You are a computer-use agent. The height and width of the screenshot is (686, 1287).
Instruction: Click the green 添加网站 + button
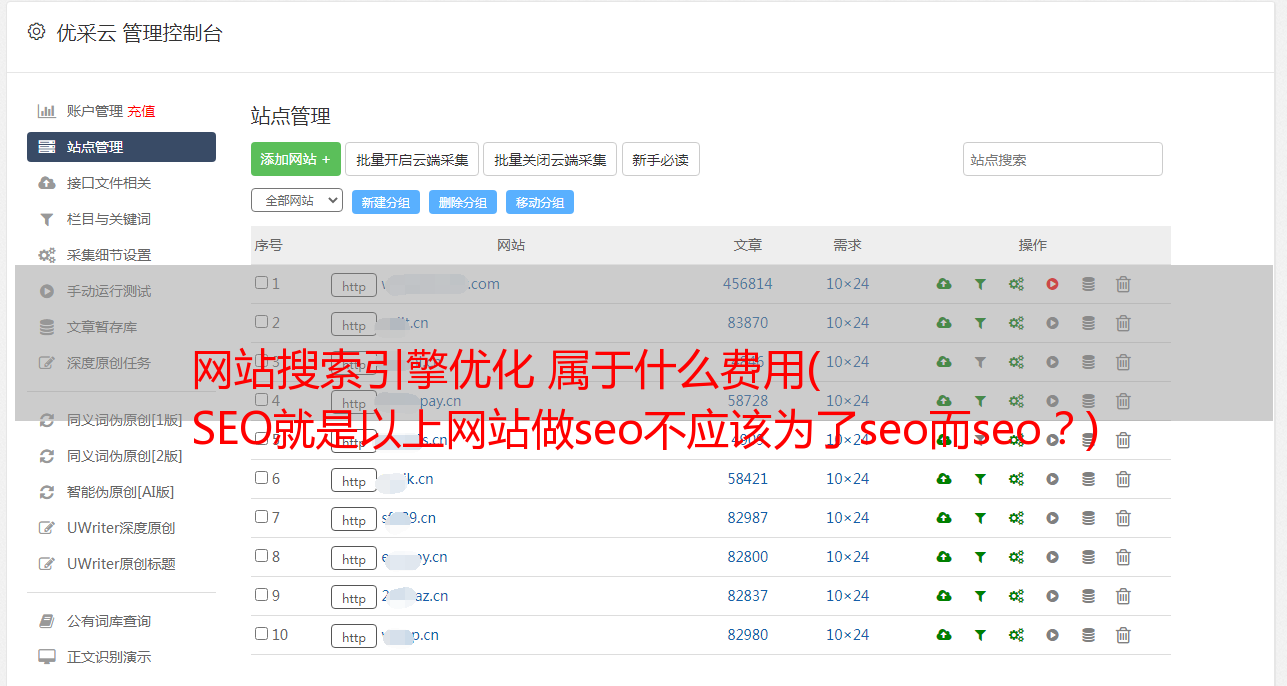(x=296, y=159)
